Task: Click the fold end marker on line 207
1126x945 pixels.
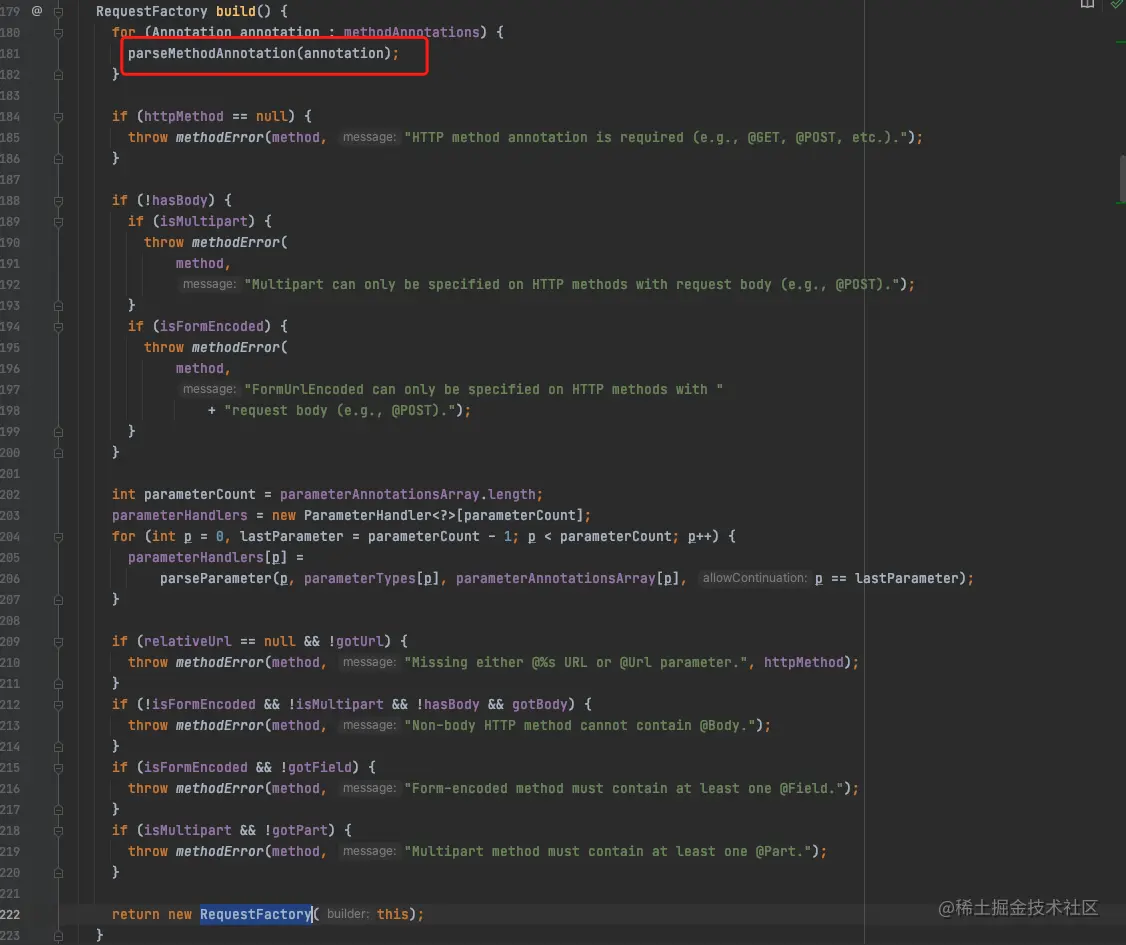Action: click(58, 600)
